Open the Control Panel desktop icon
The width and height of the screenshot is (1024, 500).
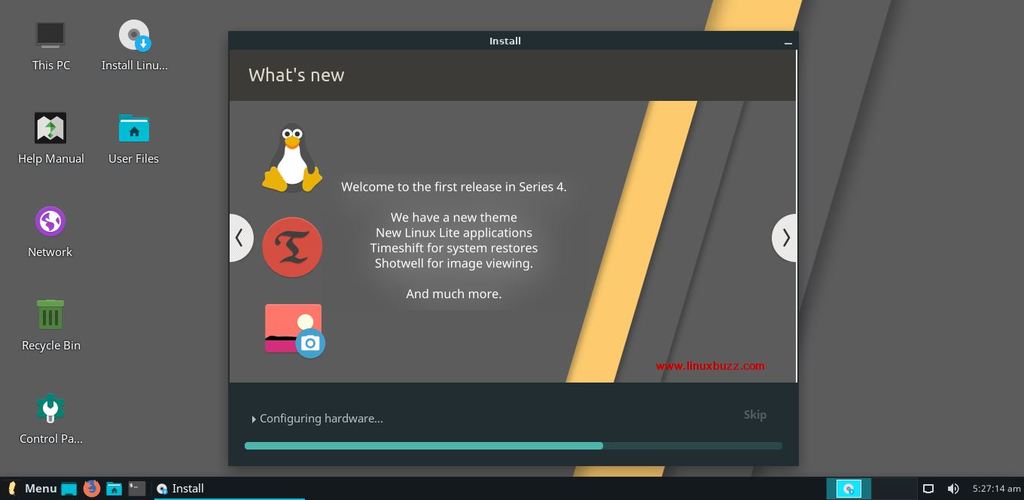50,408
